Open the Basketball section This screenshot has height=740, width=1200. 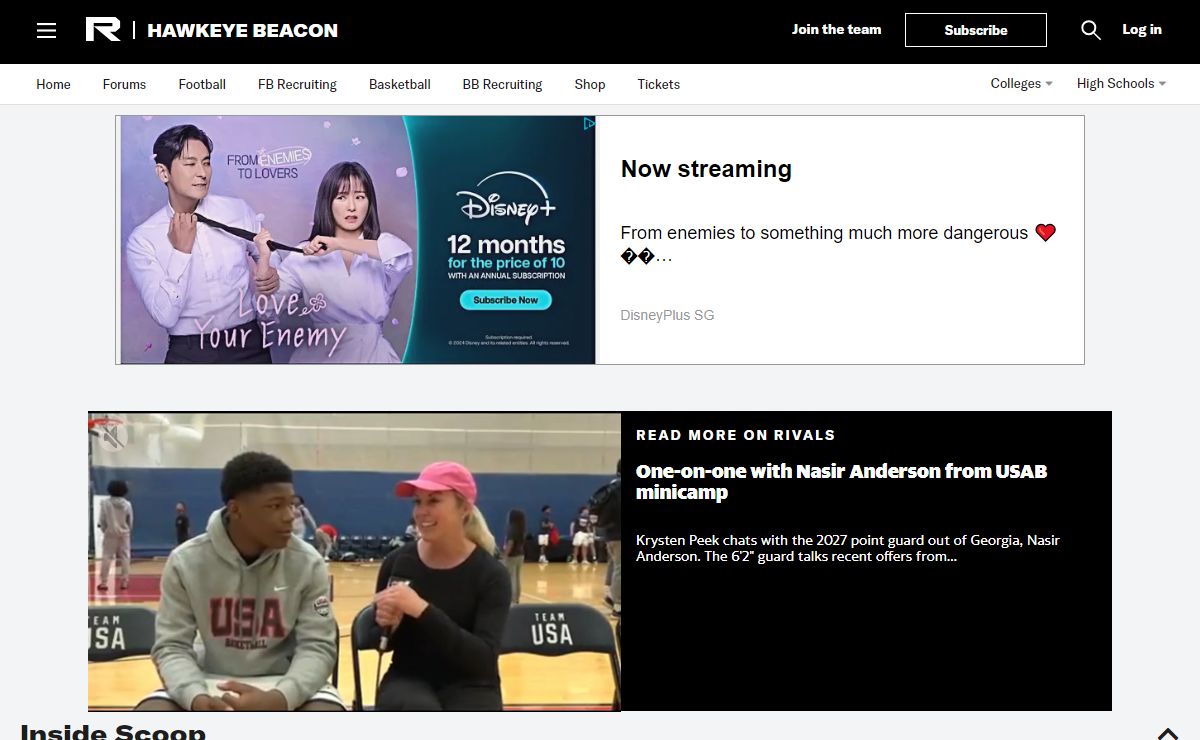point(399,84)
